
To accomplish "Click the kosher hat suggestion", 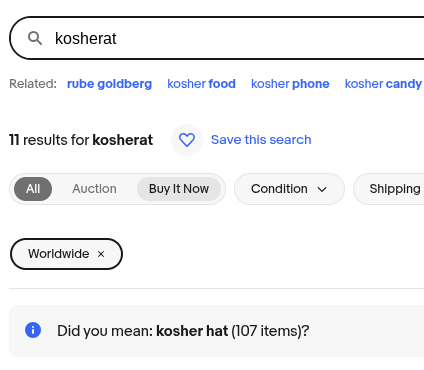I will click(192, 331).
